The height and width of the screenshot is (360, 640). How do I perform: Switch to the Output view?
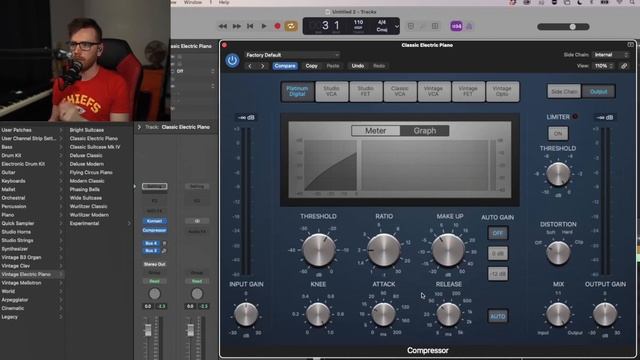598,92
